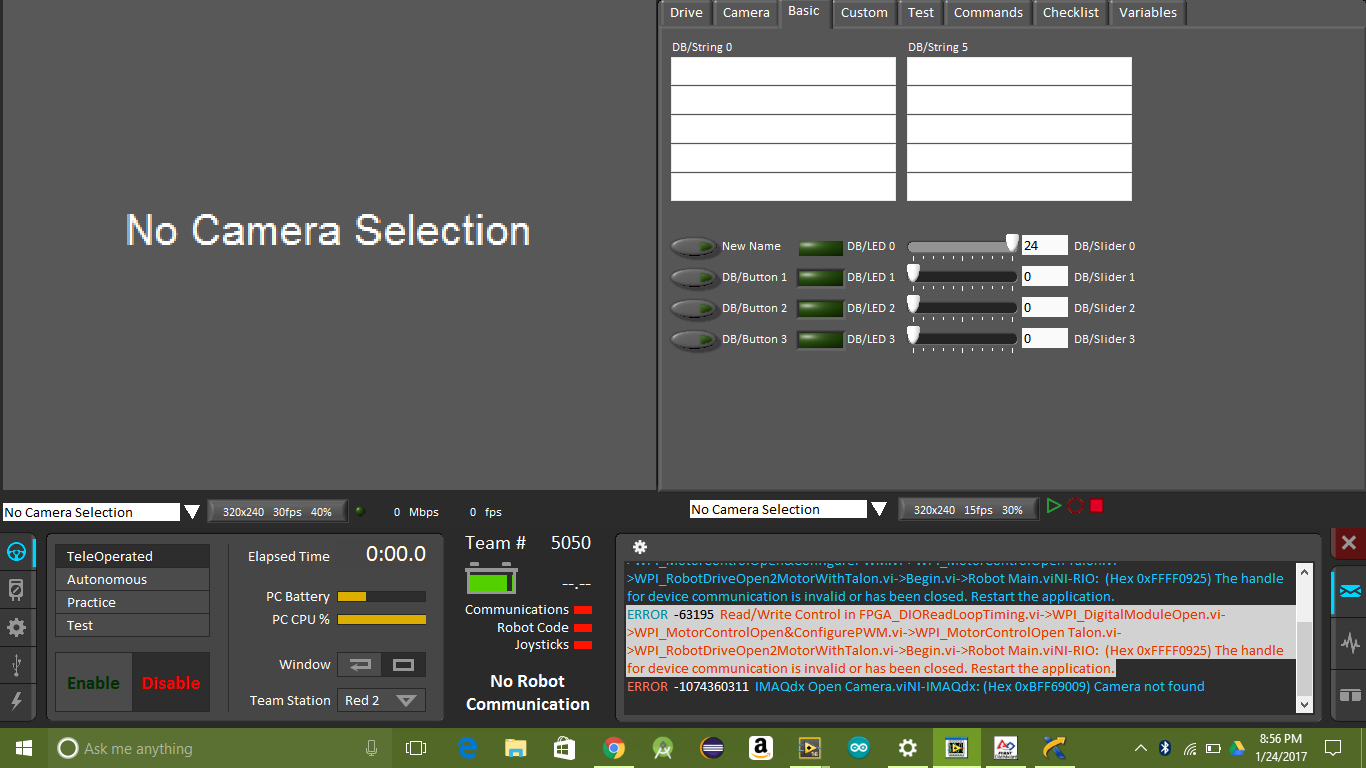Switch to the Checklist dashboard tab
Screen dimensions: 1366x768
tap(1071, 13)
